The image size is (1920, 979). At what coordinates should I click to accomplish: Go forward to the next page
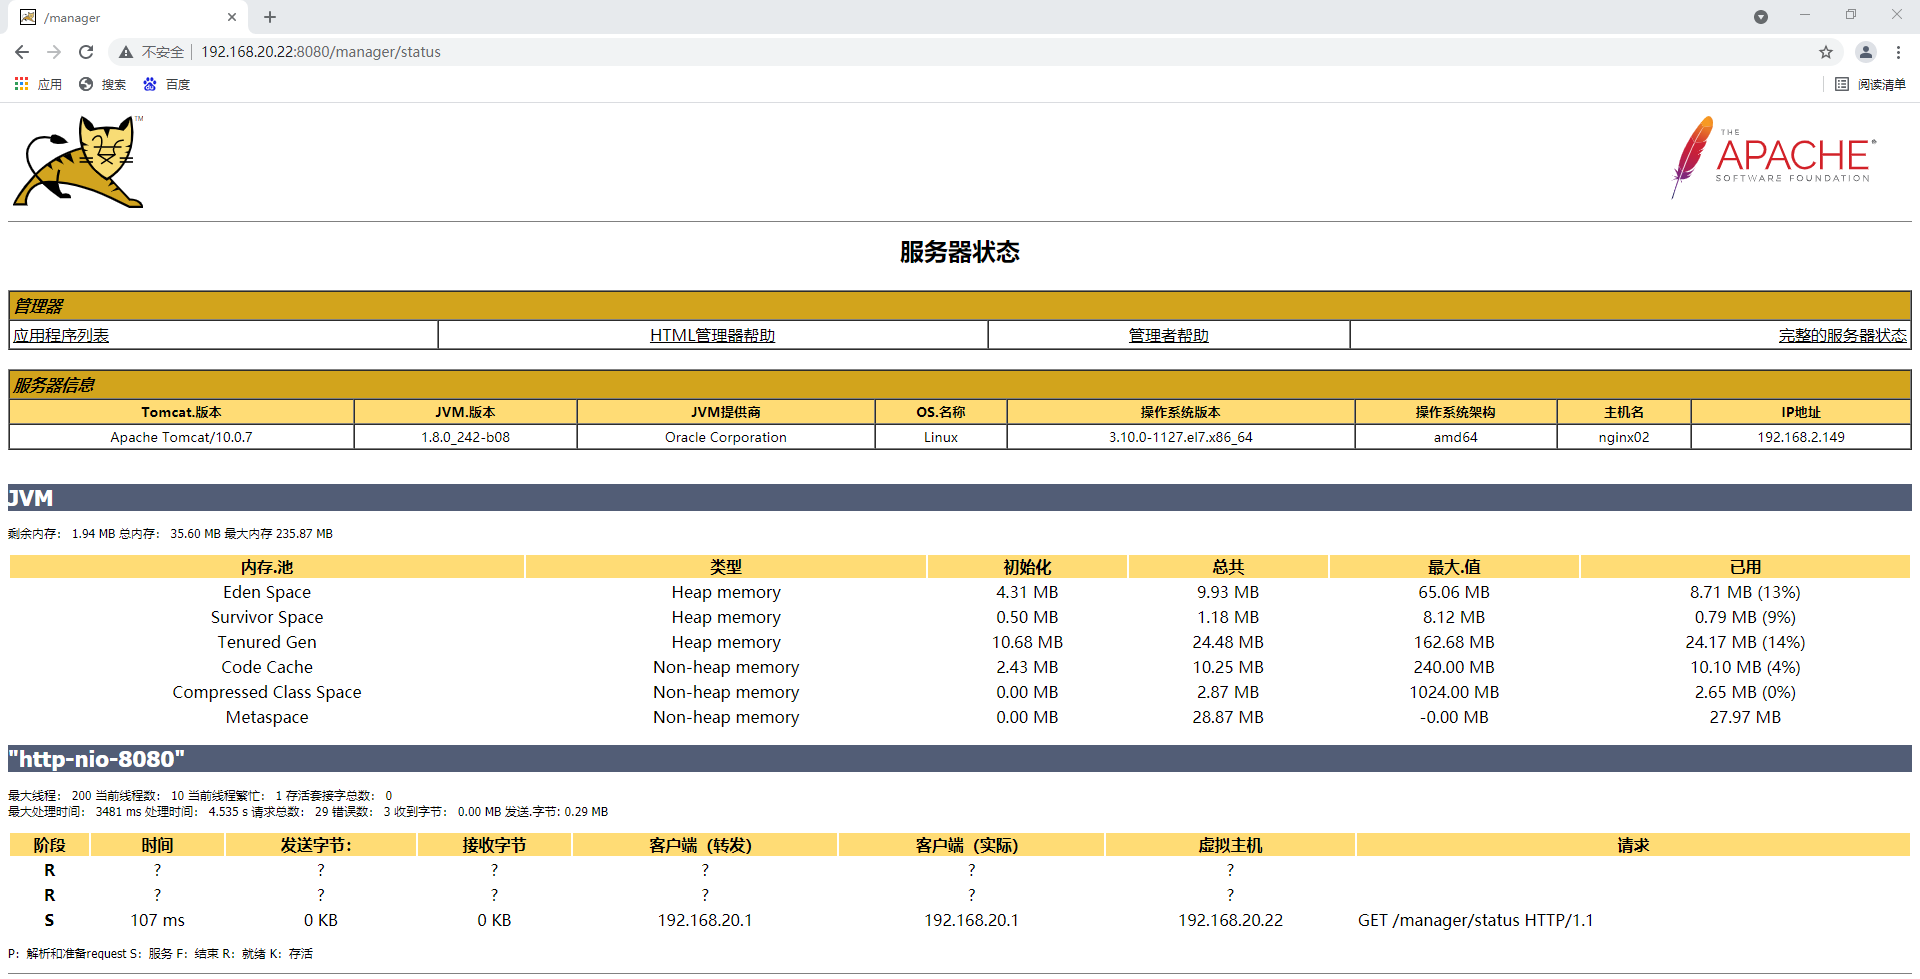54,52
